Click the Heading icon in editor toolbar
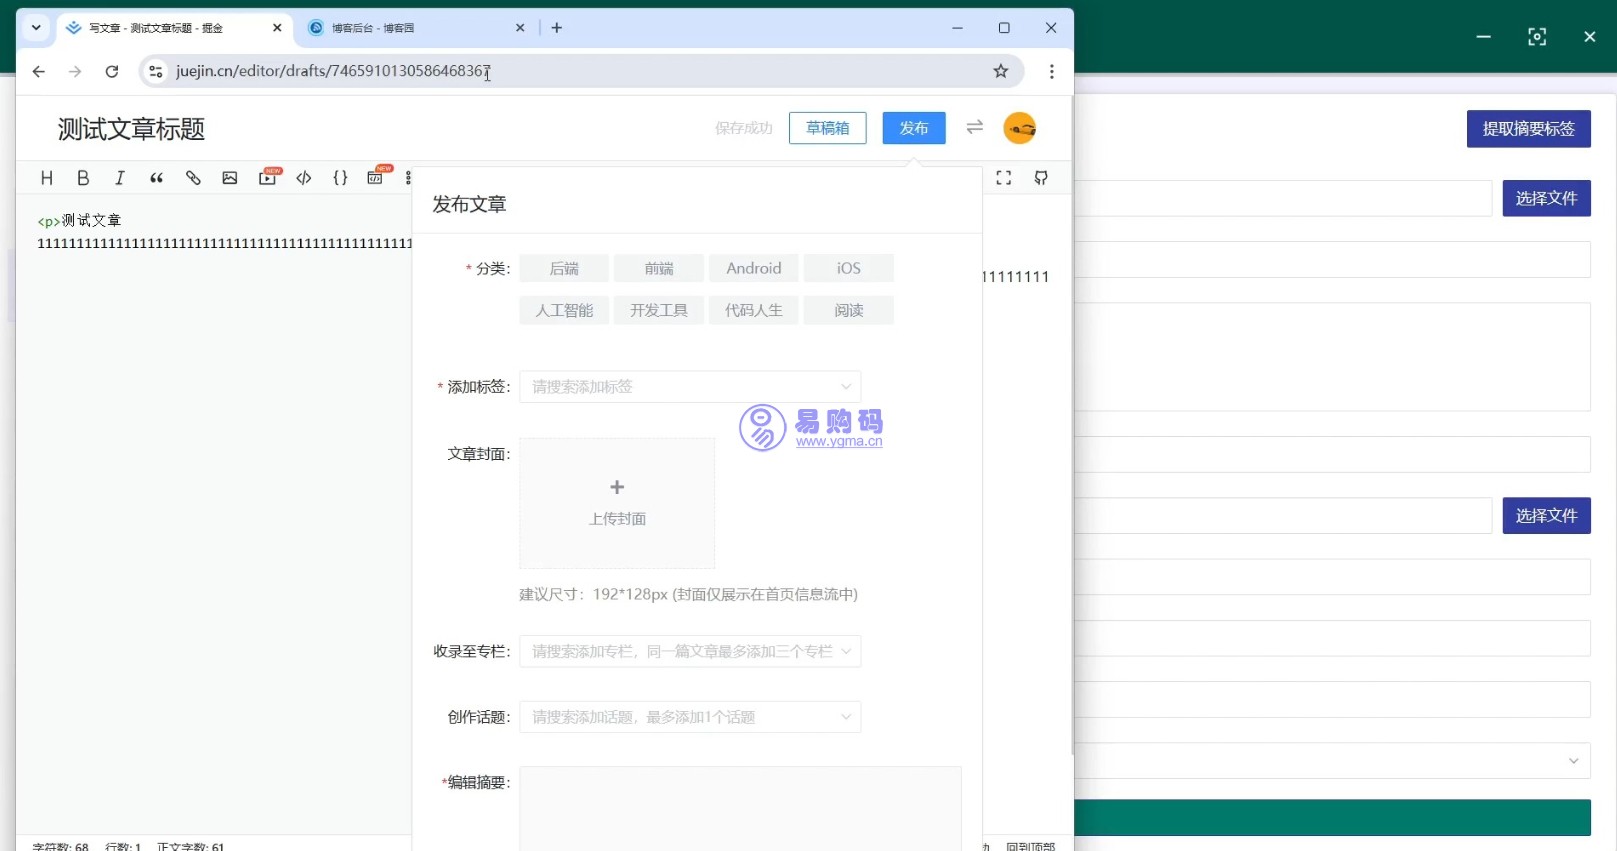 [x=46, y=178]
